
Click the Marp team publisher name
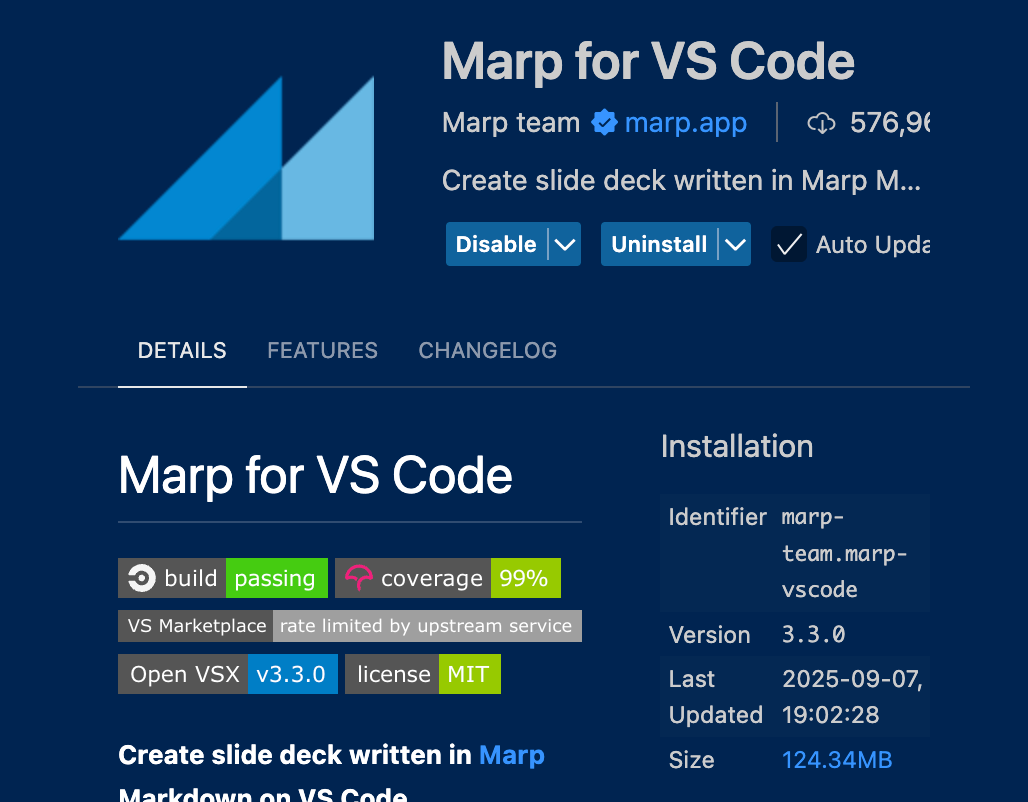coord(511,123)
